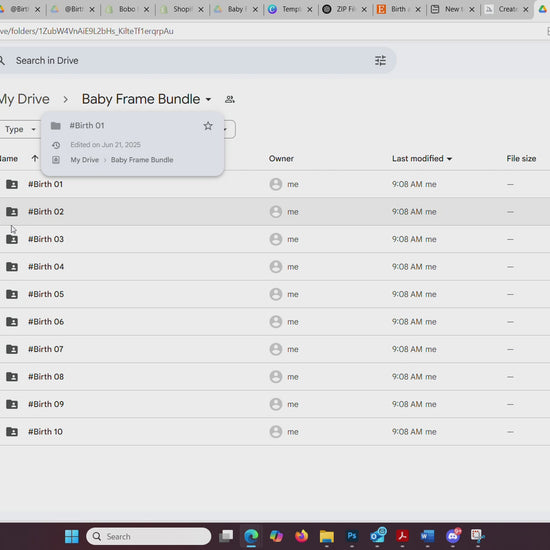Go to My Drive in breadcrumb
Viewport: 550px width, 550px height.
click(x=25, y=99)
